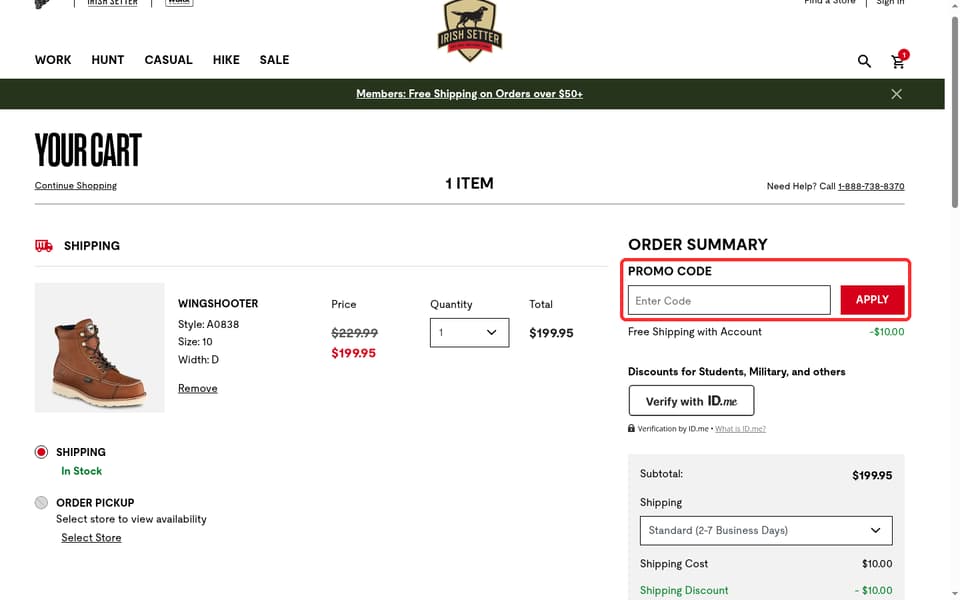Click the Size: 10 text
960x600 pixels.
click(x=195, y=342)
